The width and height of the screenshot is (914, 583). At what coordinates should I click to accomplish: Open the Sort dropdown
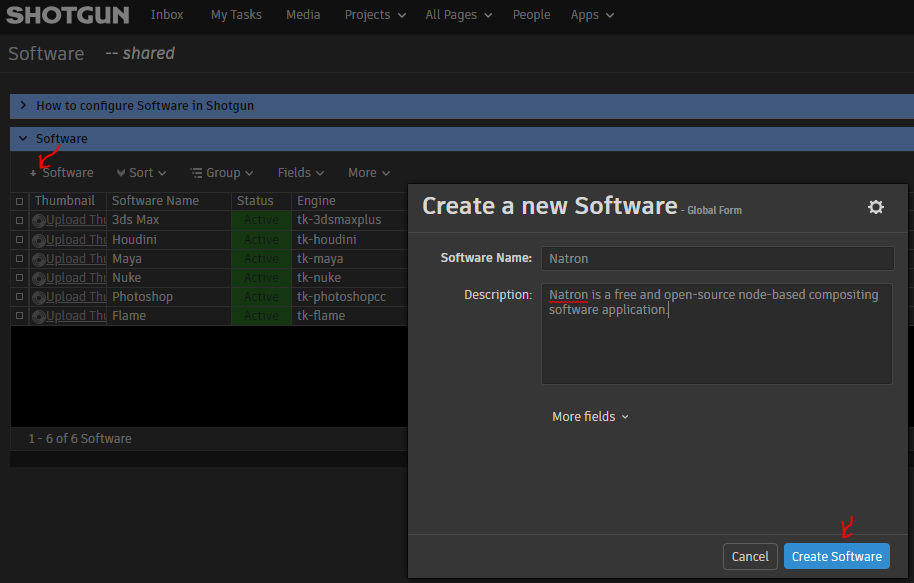coord(142,173)
